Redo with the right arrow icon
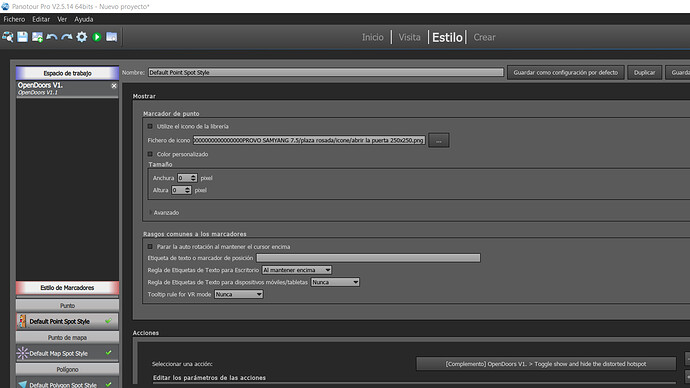This screenshot has width=690, height=388. point(67,37)
